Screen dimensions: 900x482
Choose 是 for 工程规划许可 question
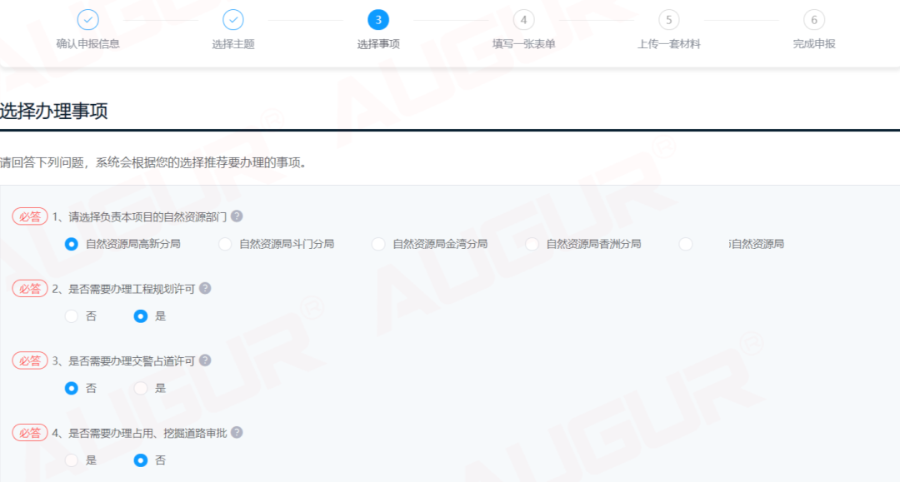[x=141, y=316]
